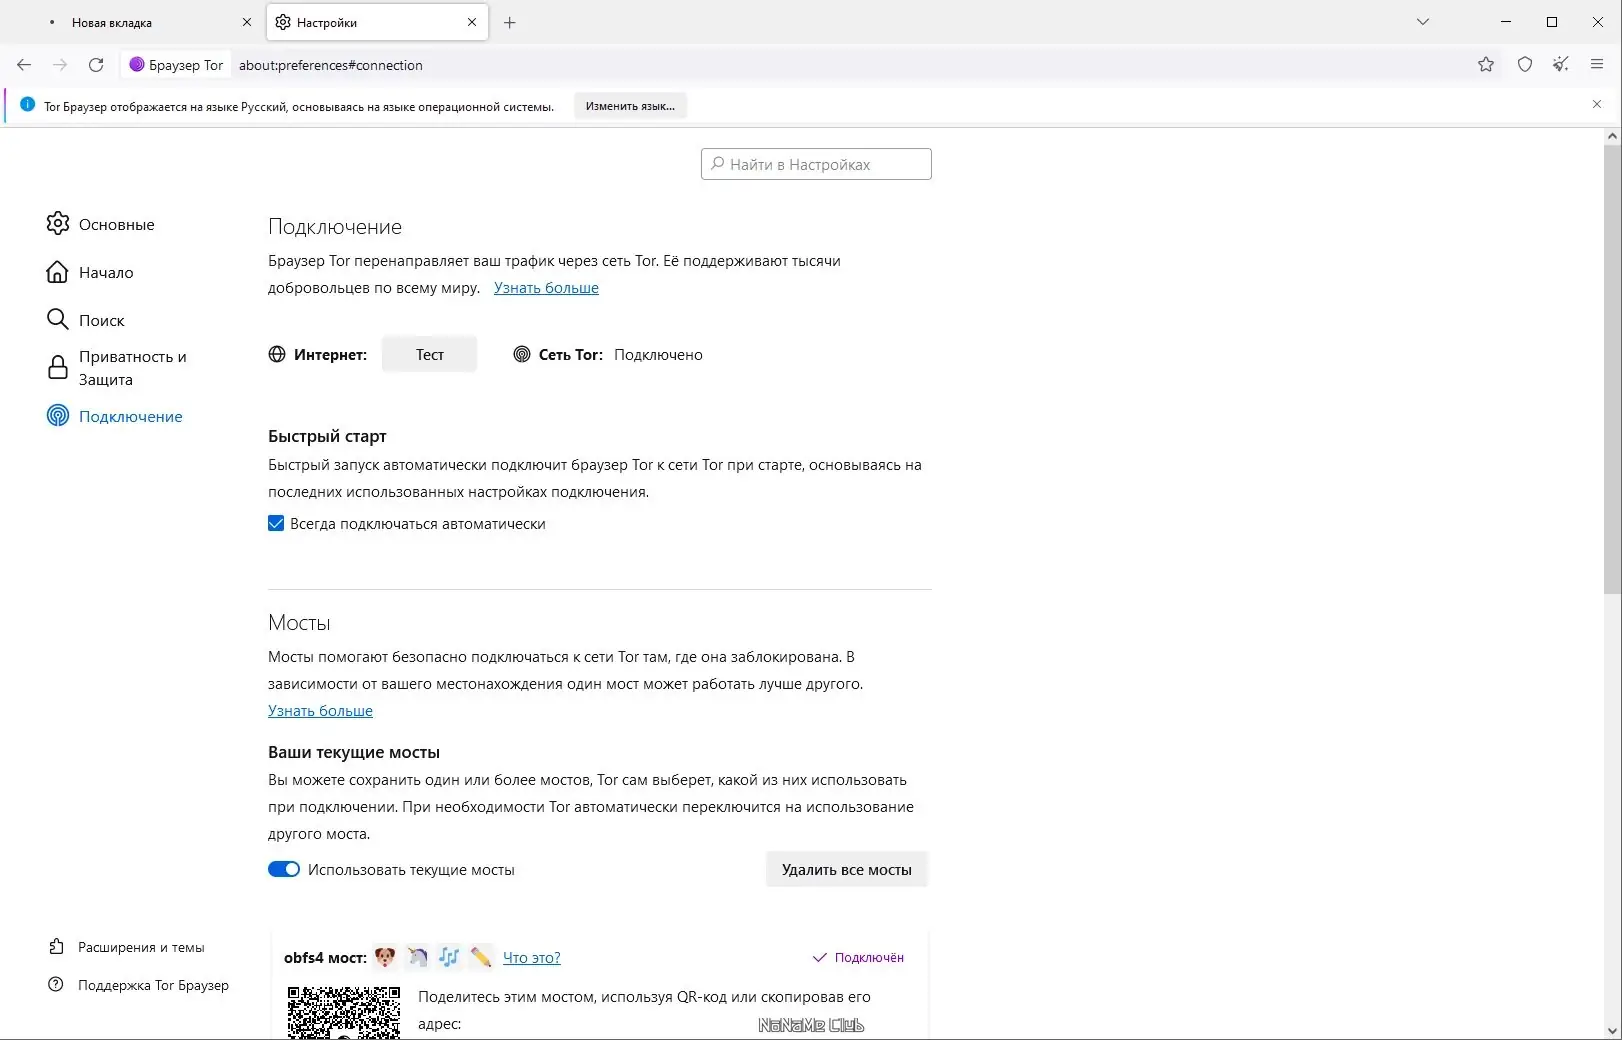Open the hamburger application menu
Screen dimensions: 1622x1040
pos(1597,65)
